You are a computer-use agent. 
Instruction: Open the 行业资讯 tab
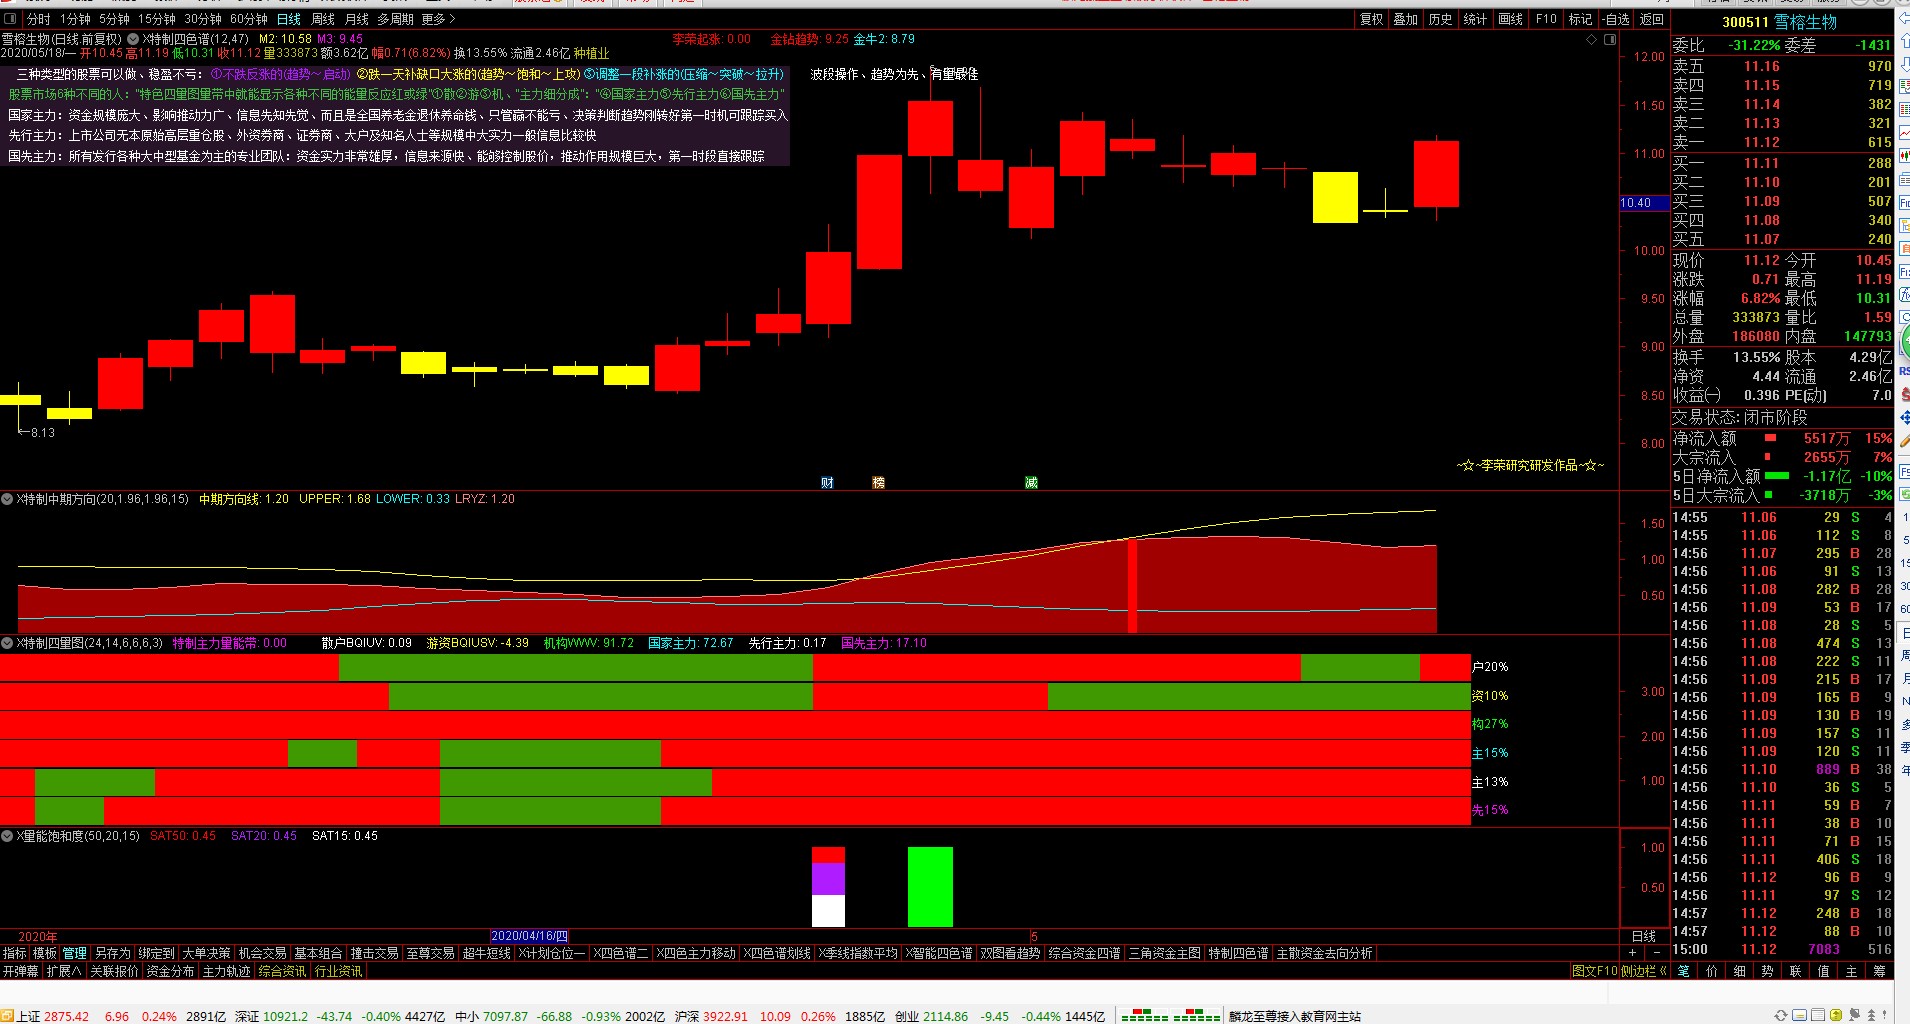click(338, 971)
